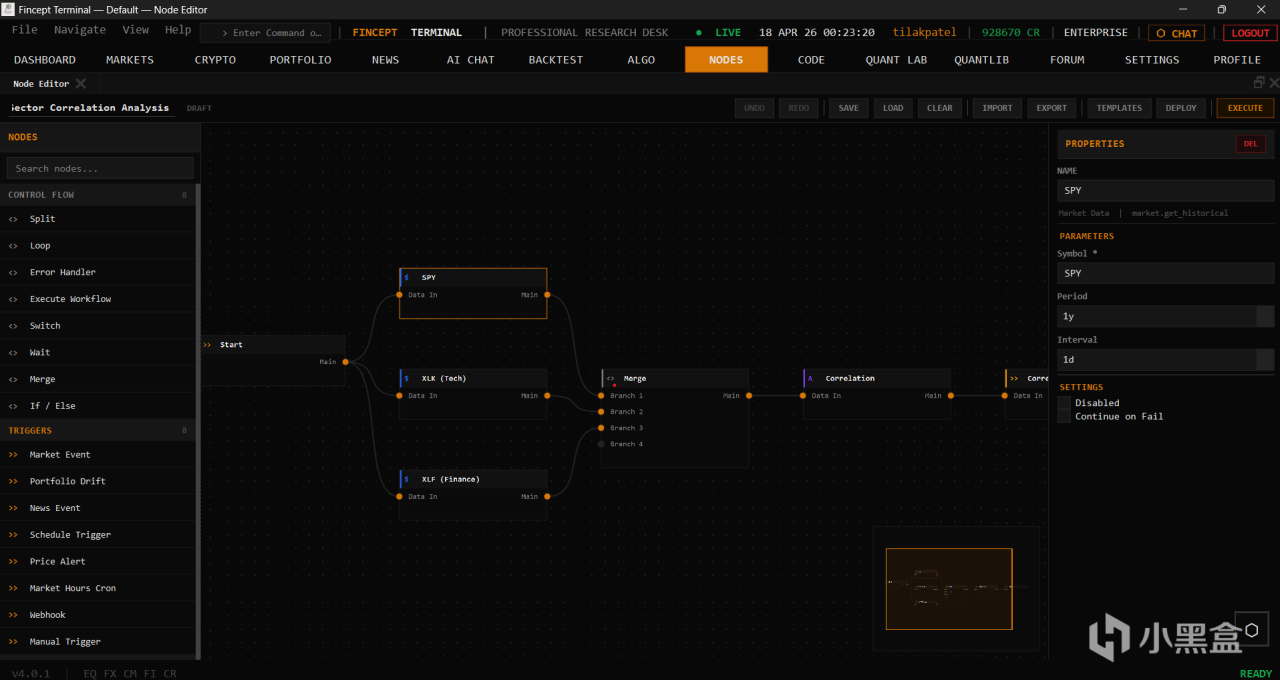Click the Execute button

point(1245,108)
